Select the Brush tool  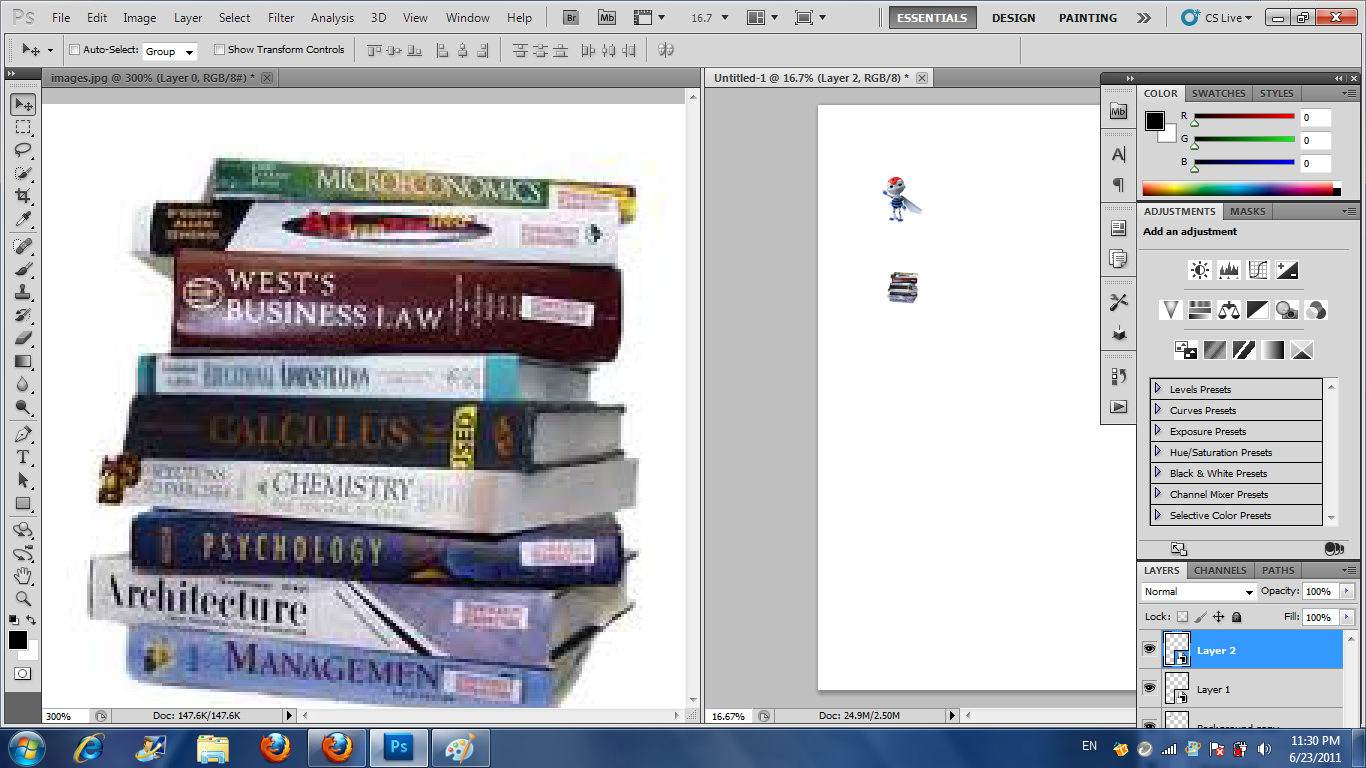[x=23, y=269]
